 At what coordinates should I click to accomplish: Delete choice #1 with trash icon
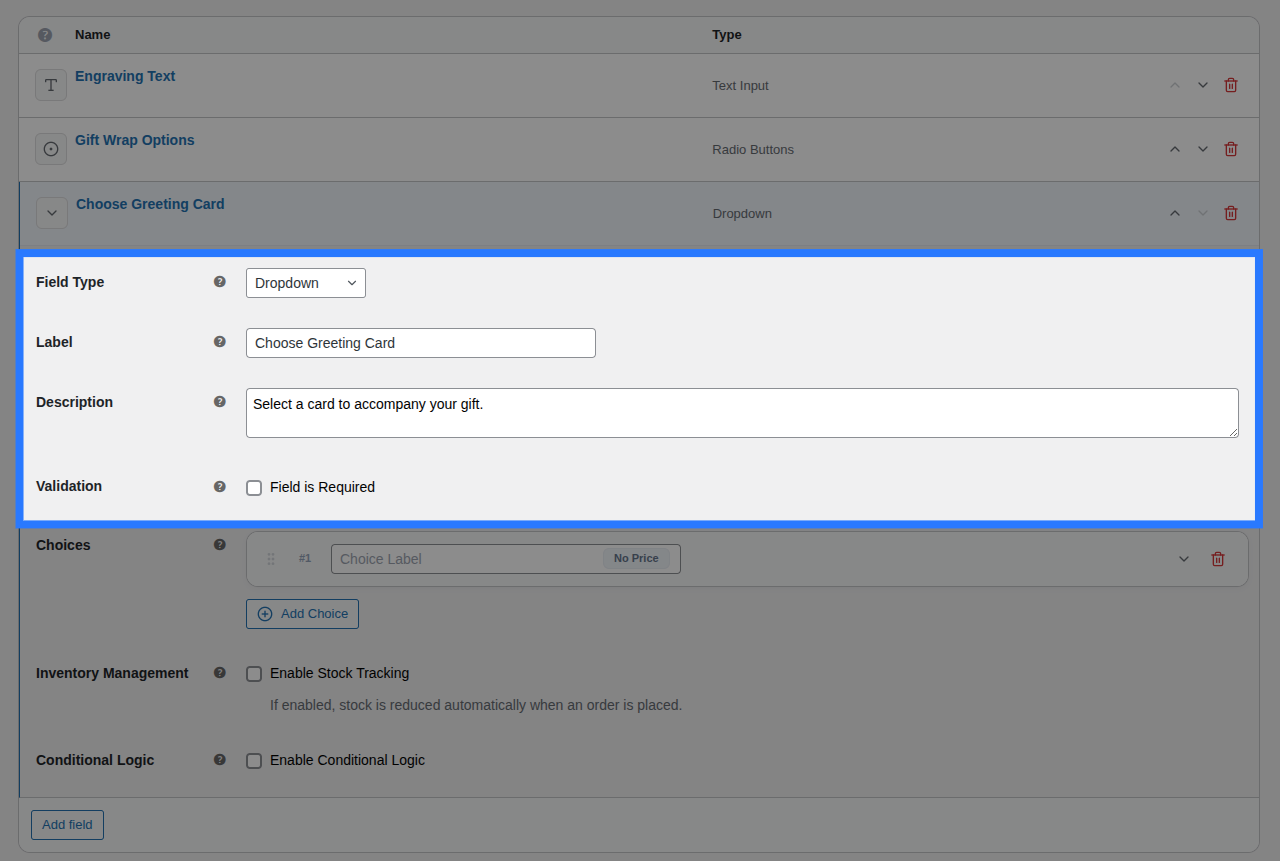(x=1218, y=559)
